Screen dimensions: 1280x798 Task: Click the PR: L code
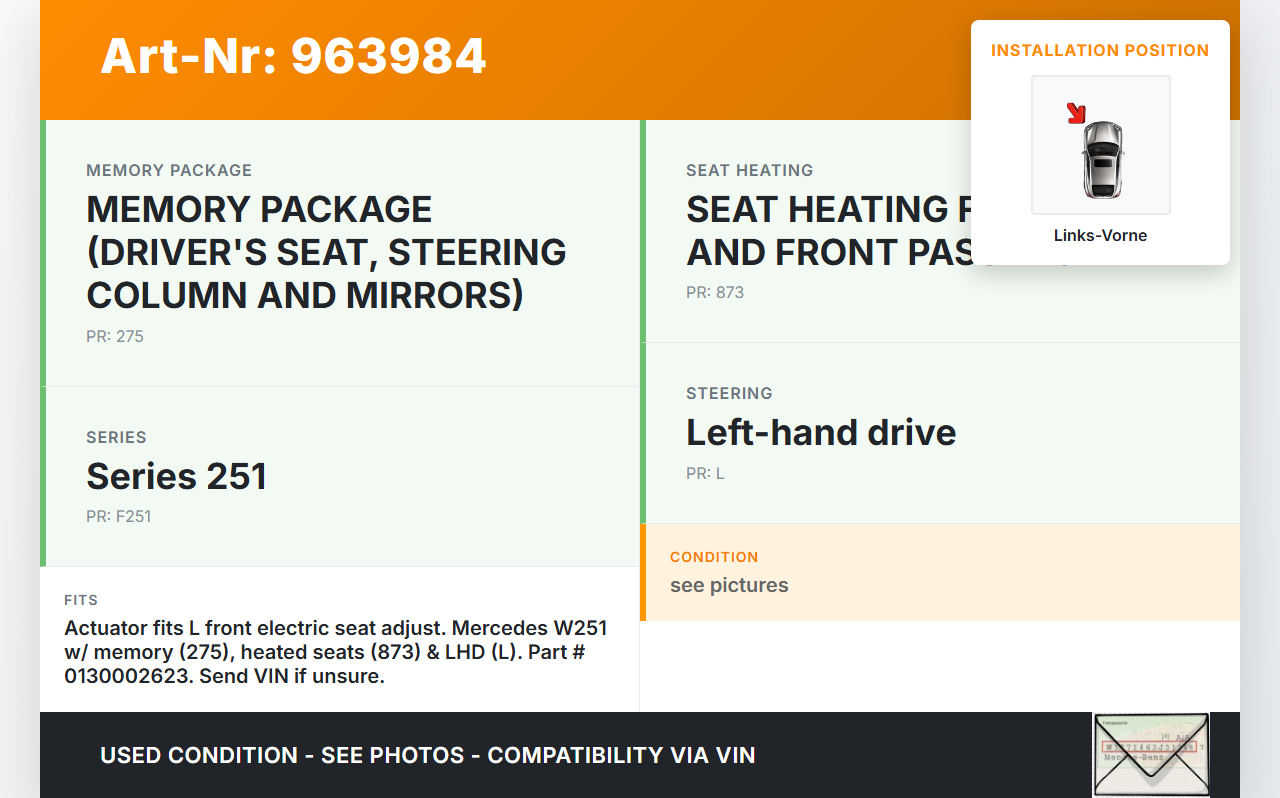705,474
